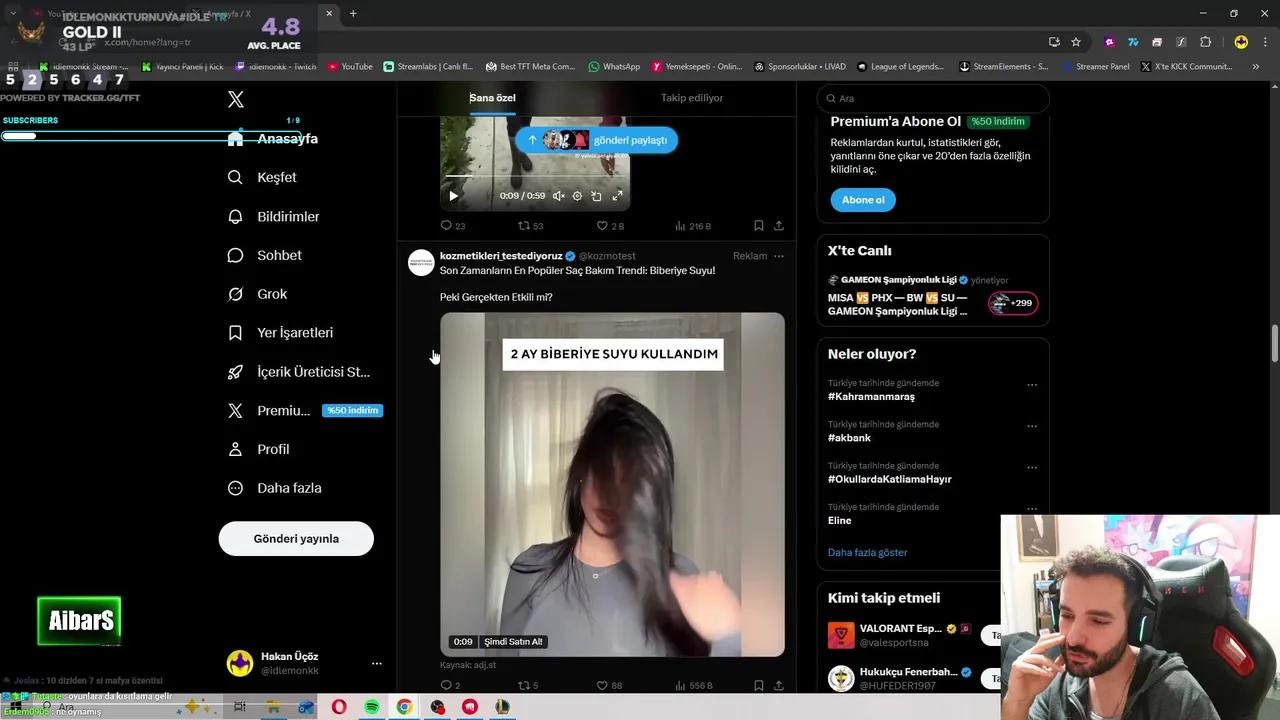Expand the video to fullscreen
This screenshot has width=1280, height=720.
(x=617, y=195)
